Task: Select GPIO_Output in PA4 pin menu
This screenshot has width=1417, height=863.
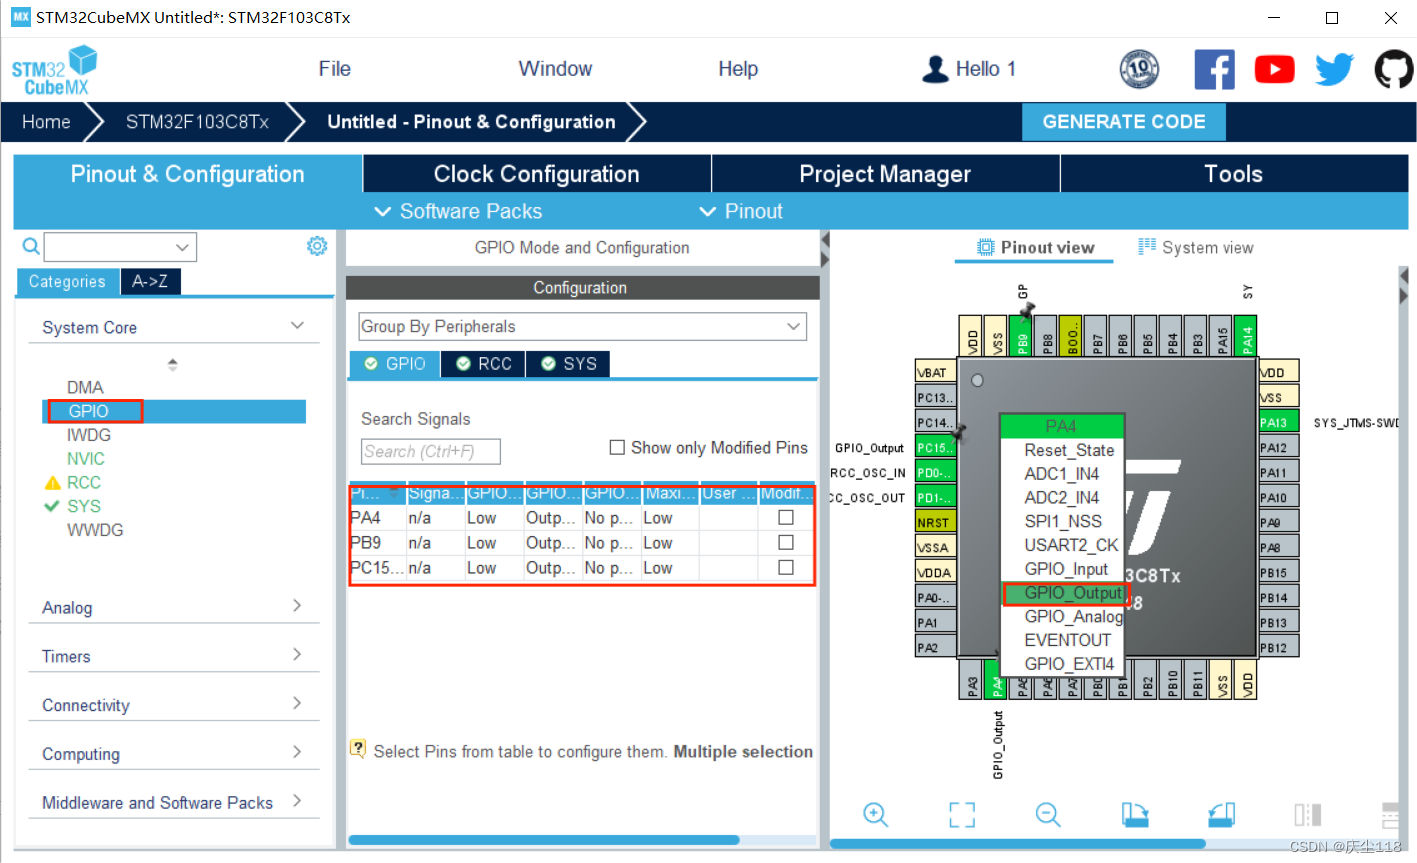Action: click(x=1064, y=593)
